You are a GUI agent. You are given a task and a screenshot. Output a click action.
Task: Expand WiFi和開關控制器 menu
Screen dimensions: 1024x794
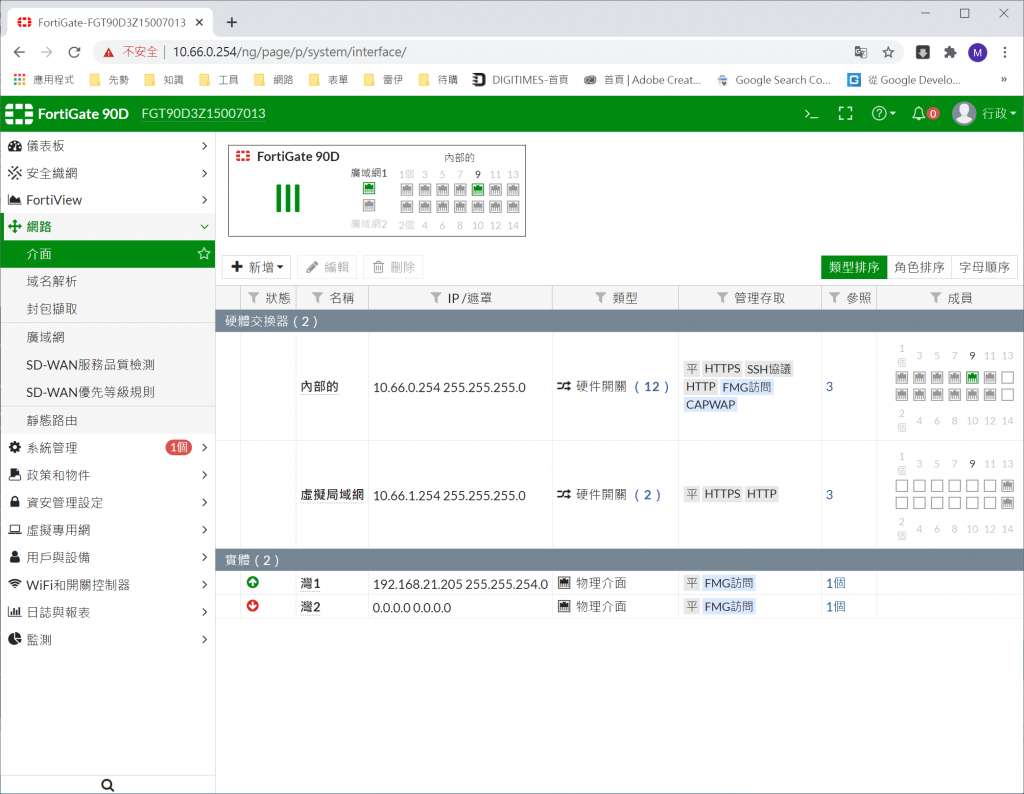[x=107, y=584]
